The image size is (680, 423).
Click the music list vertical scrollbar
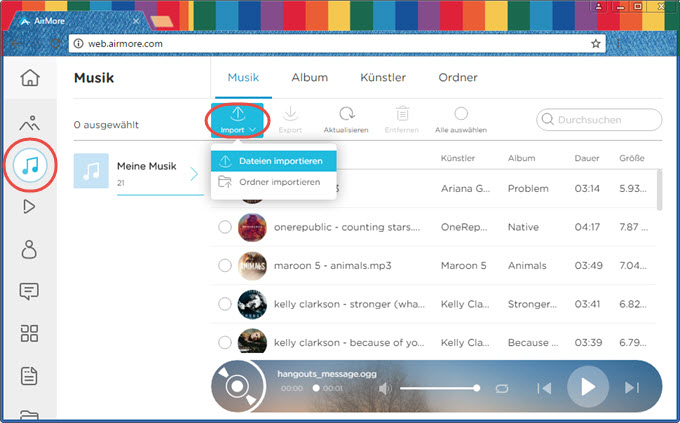pos(660,190)
